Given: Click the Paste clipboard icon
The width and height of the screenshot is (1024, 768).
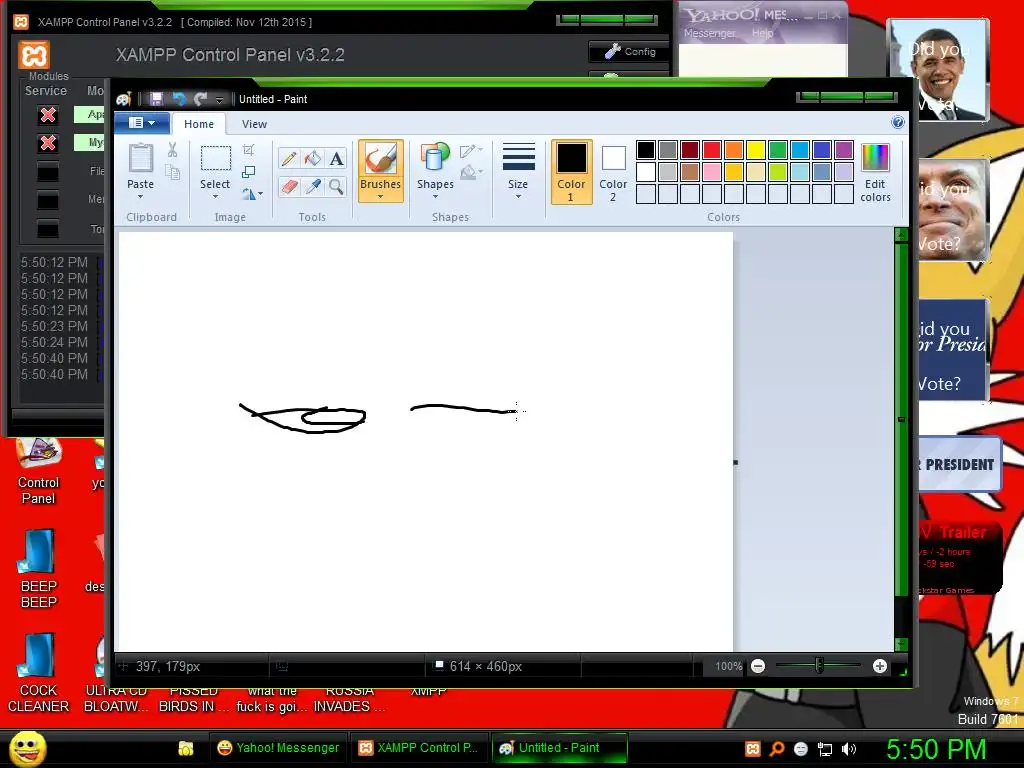Looking at the screenshot, I should pos(140,158).
